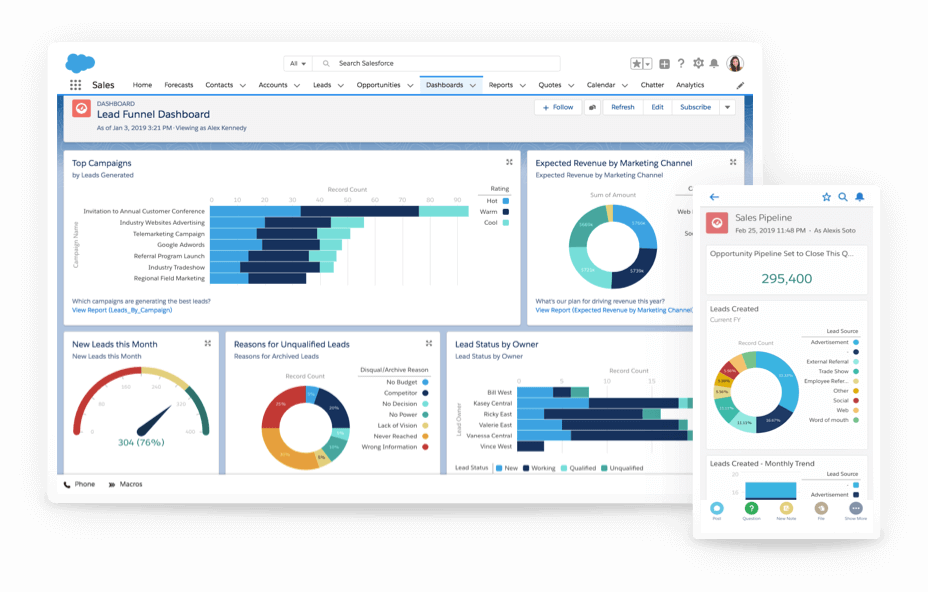Viewport: 928px width, 592px height.
Task: Expand the Opportunities tab chevron
Action: tap(410, 85)
